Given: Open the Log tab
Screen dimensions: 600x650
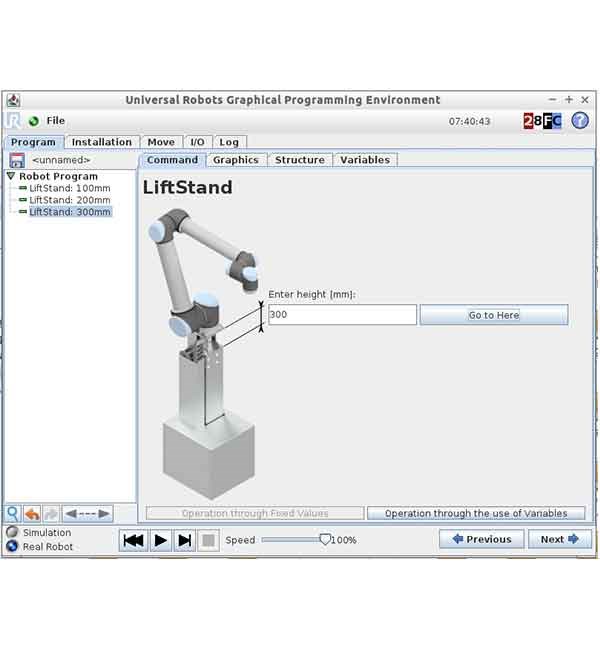Looking at the screenshot, I should (x=229, y=142).
